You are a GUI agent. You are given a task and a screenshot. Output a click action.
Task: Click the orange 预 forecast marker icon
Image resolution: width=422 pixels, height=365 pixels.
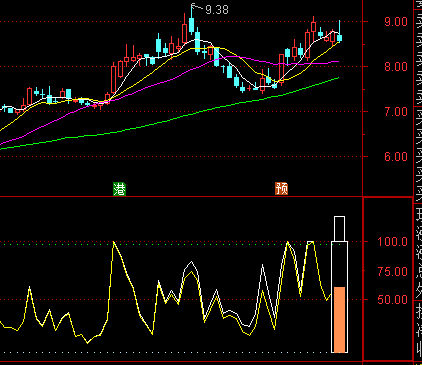(x=281, y=189)
